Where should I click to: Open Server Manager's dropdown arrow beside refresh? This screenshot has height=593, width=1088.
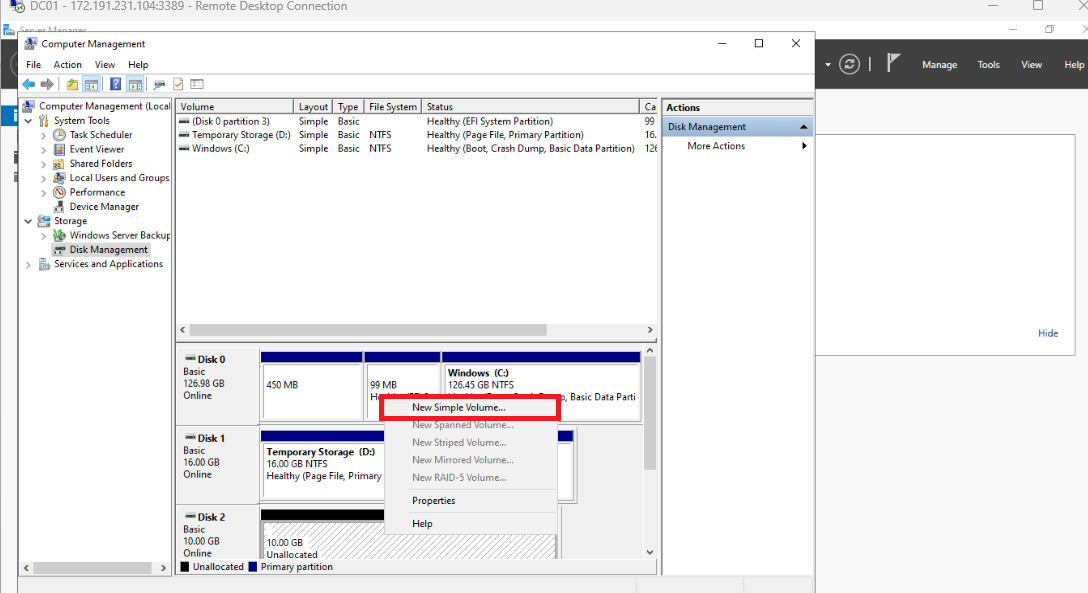pos(828,65)
